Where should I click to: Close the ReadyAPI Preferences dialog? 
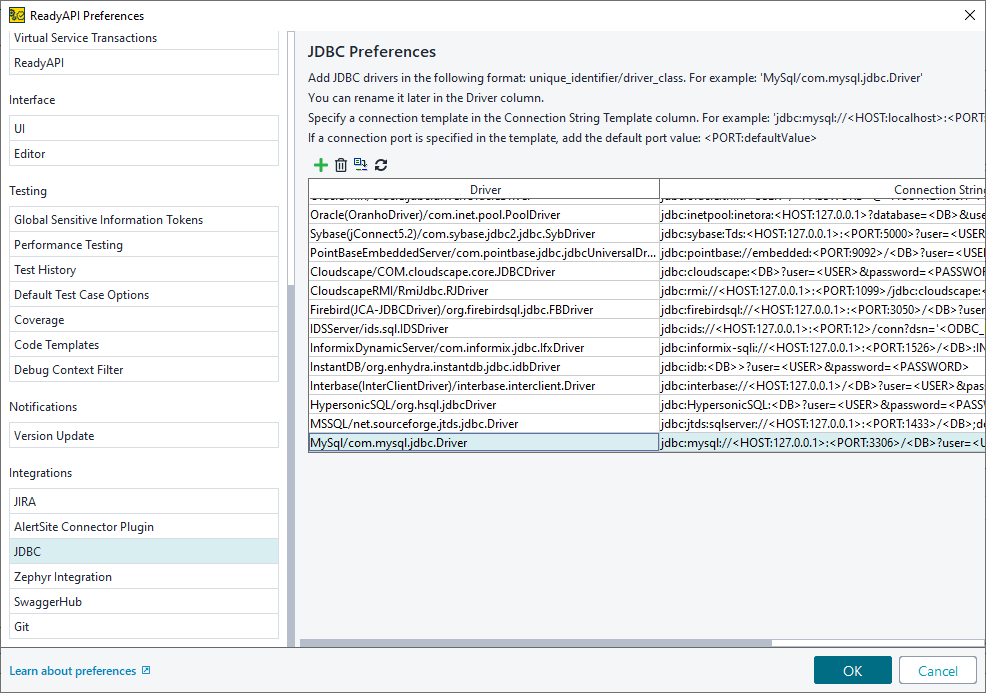click(968, 15)
